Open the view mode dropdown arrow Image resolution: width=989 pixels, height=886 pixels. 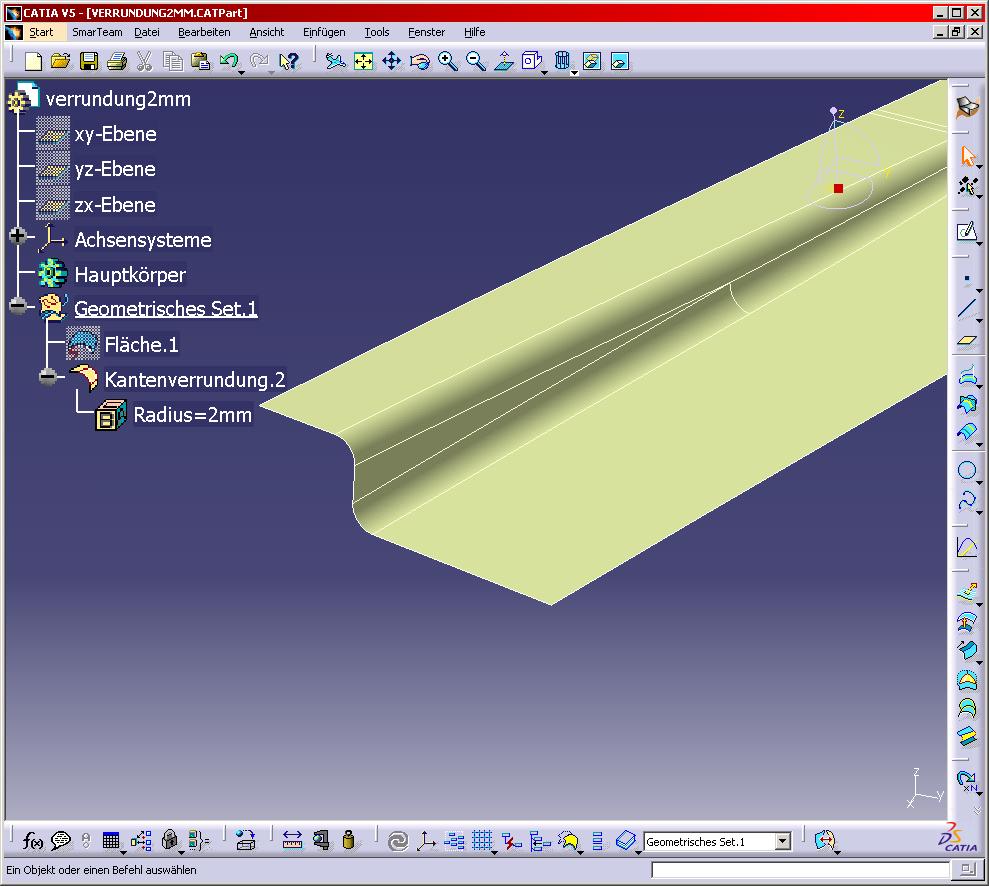click(x=574, y=73)
